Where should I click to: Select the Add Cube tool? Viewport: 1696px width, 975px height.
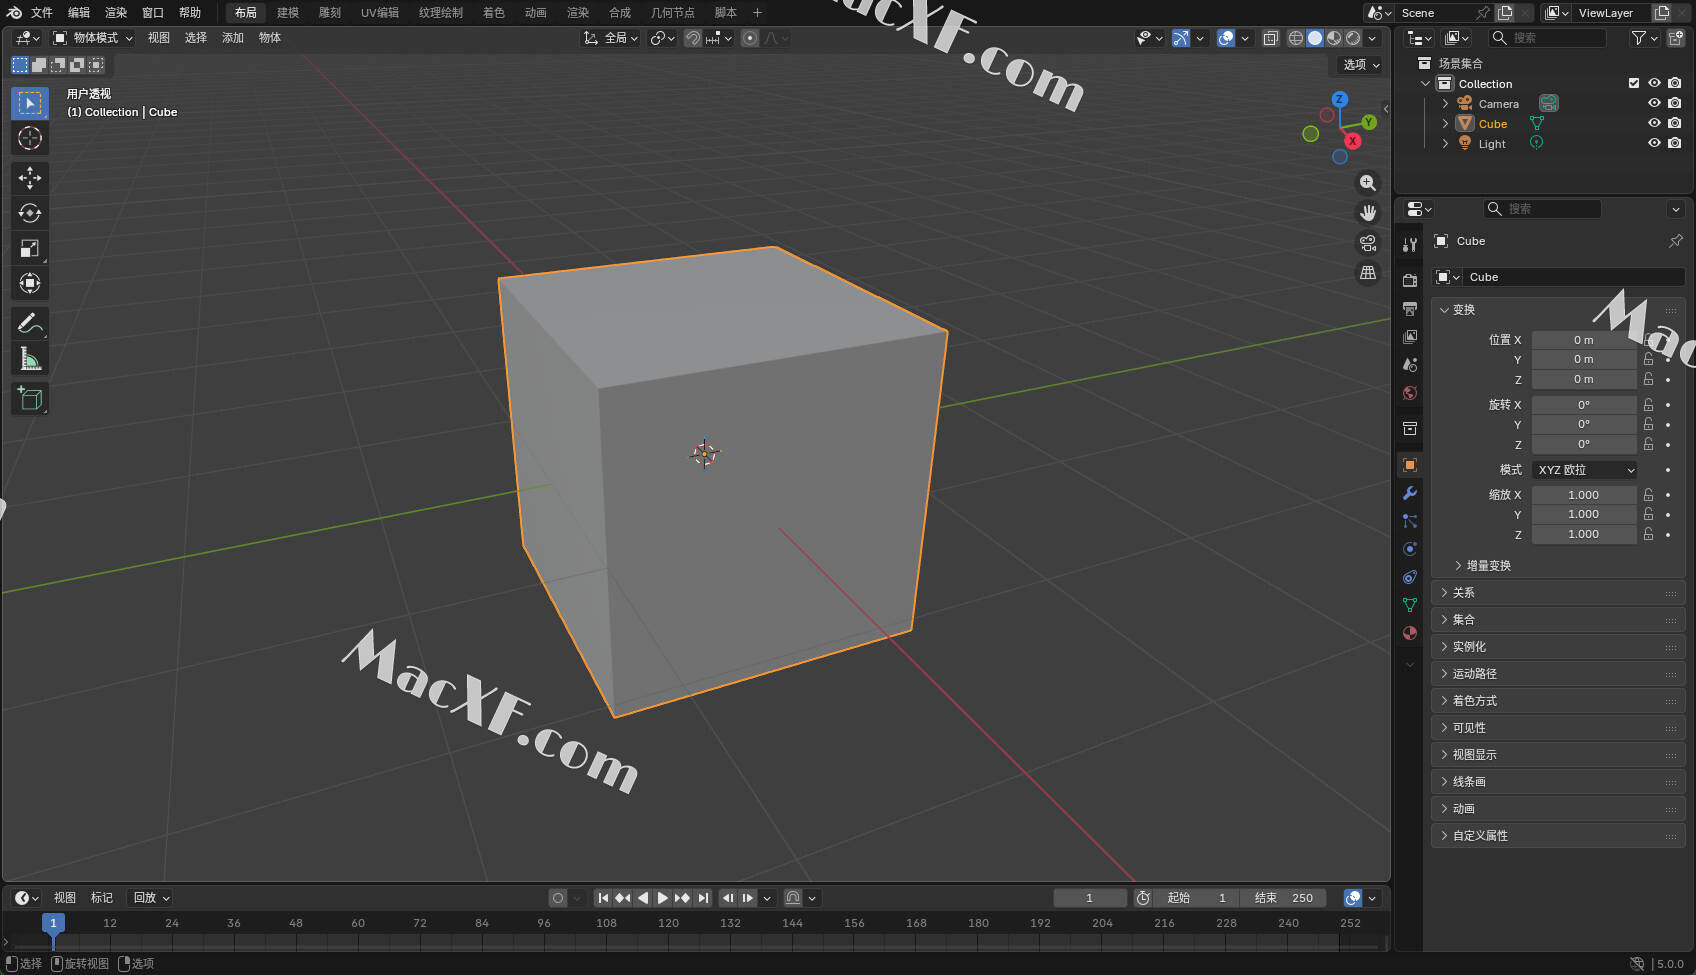pos(30,399)
